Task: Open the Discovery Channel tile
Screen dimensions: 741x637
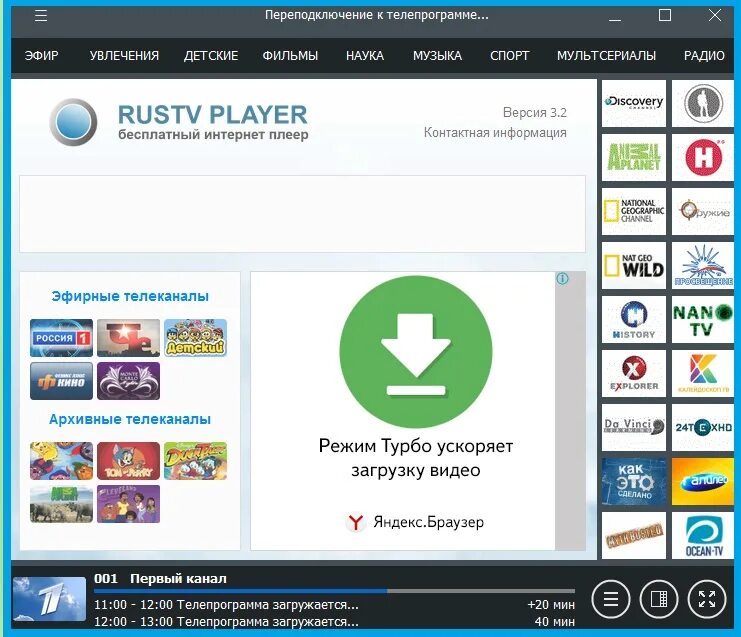Action: [x=634, y=103]
